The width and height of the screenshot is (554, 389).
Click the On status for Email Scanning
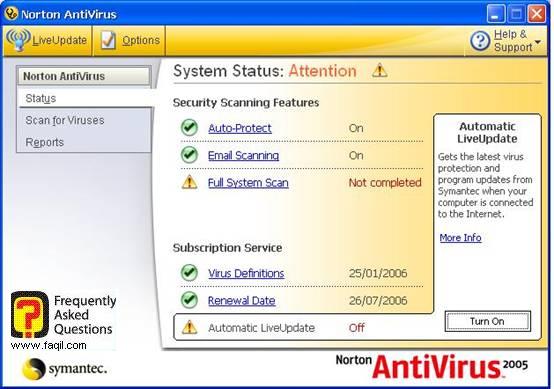point(356,155)
